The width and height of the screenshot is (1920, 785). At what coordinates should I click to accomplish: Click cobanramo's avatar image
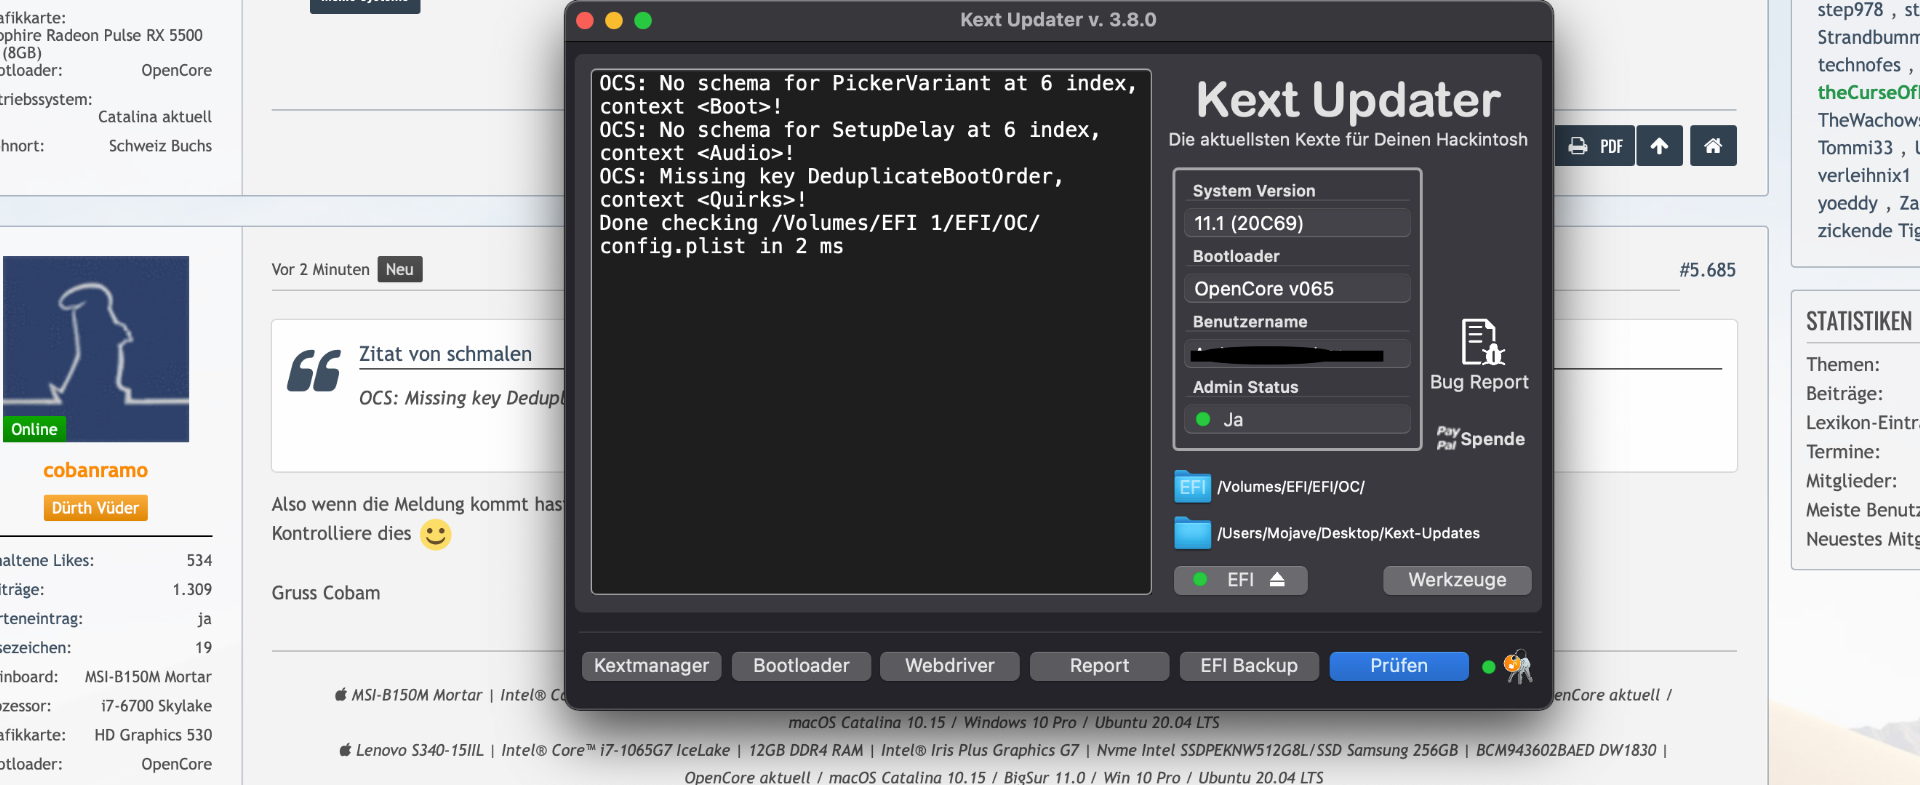click(96, 349)
